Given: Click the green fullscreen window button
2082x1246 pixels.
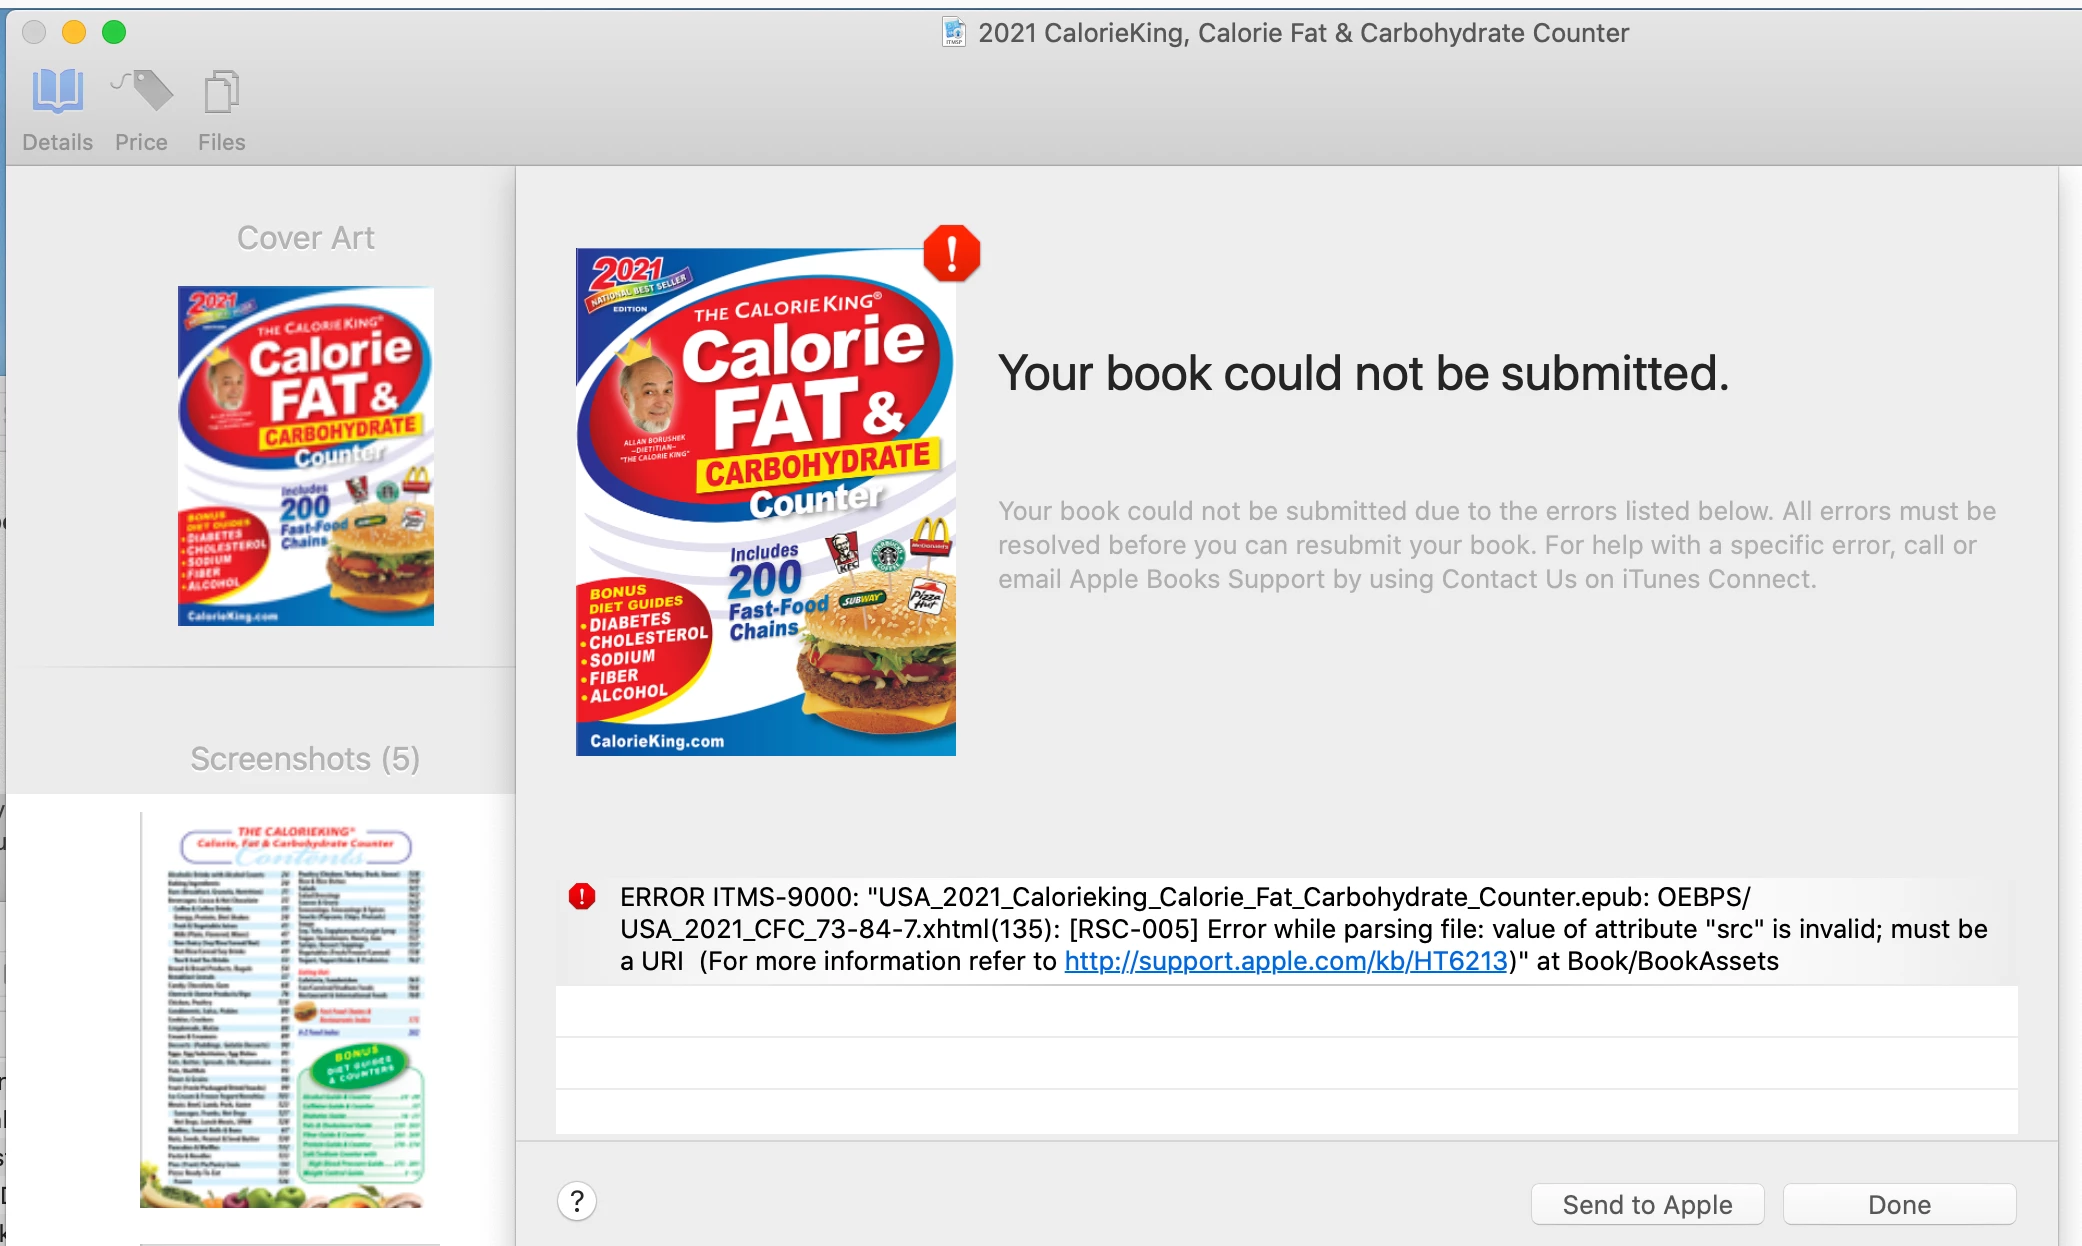Looking at the screenshot, I should (114, 33).
